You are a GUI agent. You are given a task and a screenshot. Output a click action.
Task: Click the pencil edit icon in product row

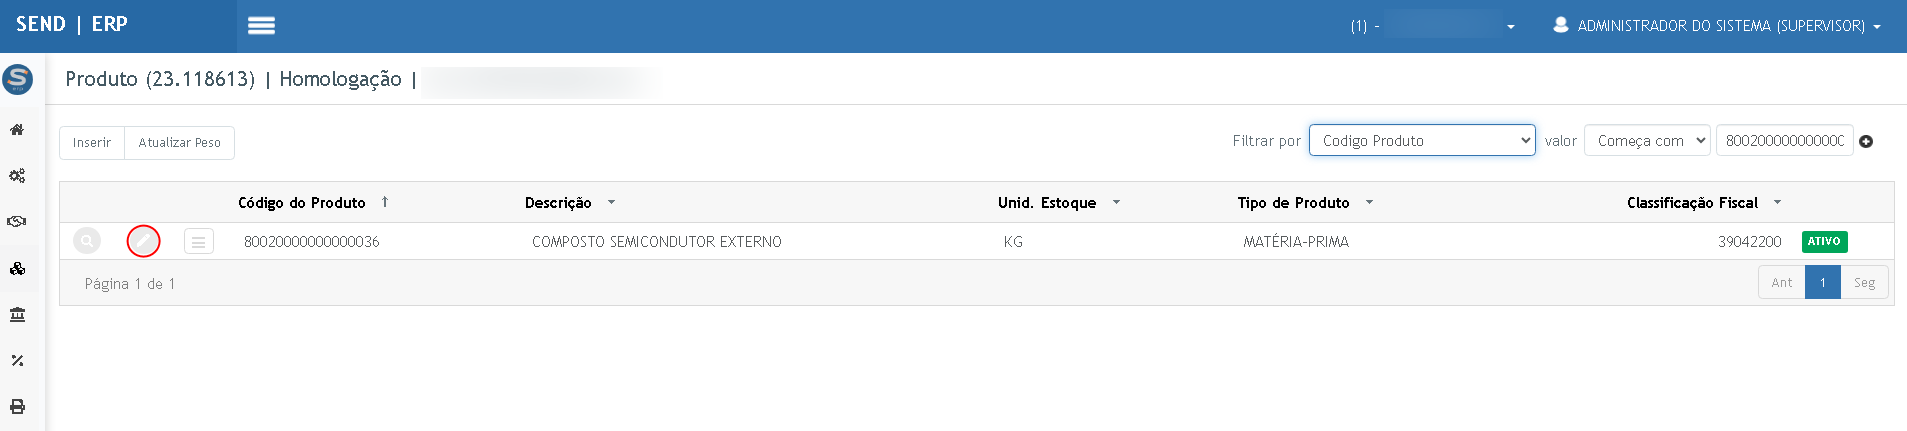point(144,241)
